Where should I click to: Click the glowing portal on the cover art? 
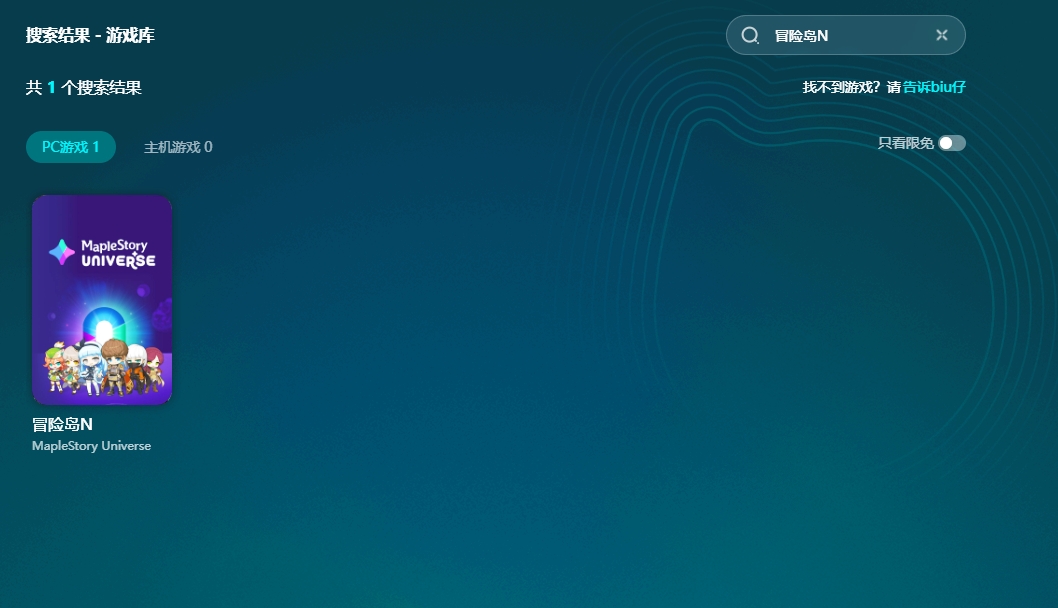pyautogui.click(x=103, y=325)
